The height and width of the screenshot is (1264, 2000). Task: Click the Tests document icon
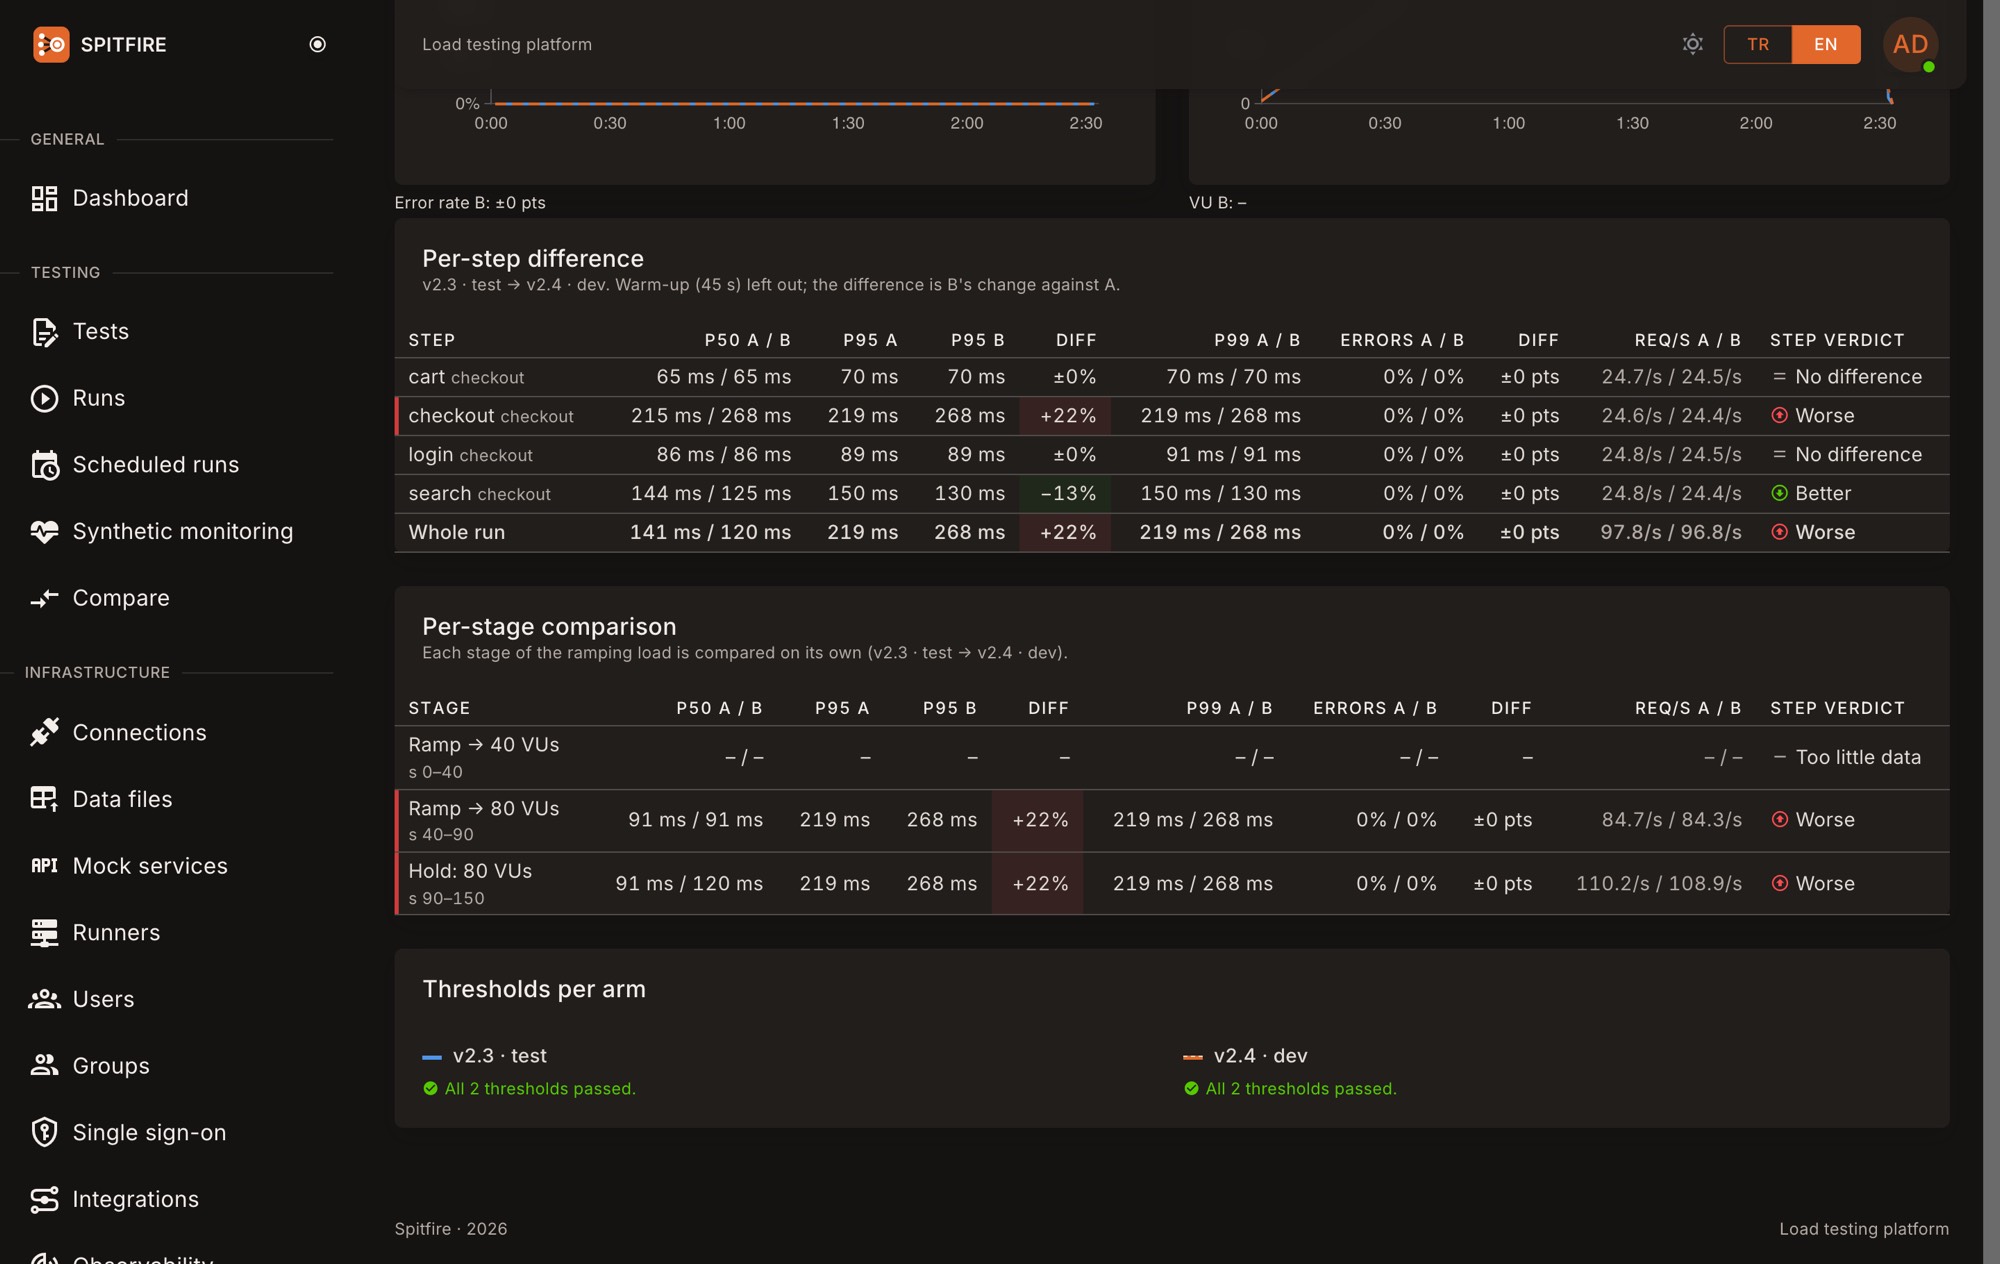pyautogui.click(x=44, y=331)
